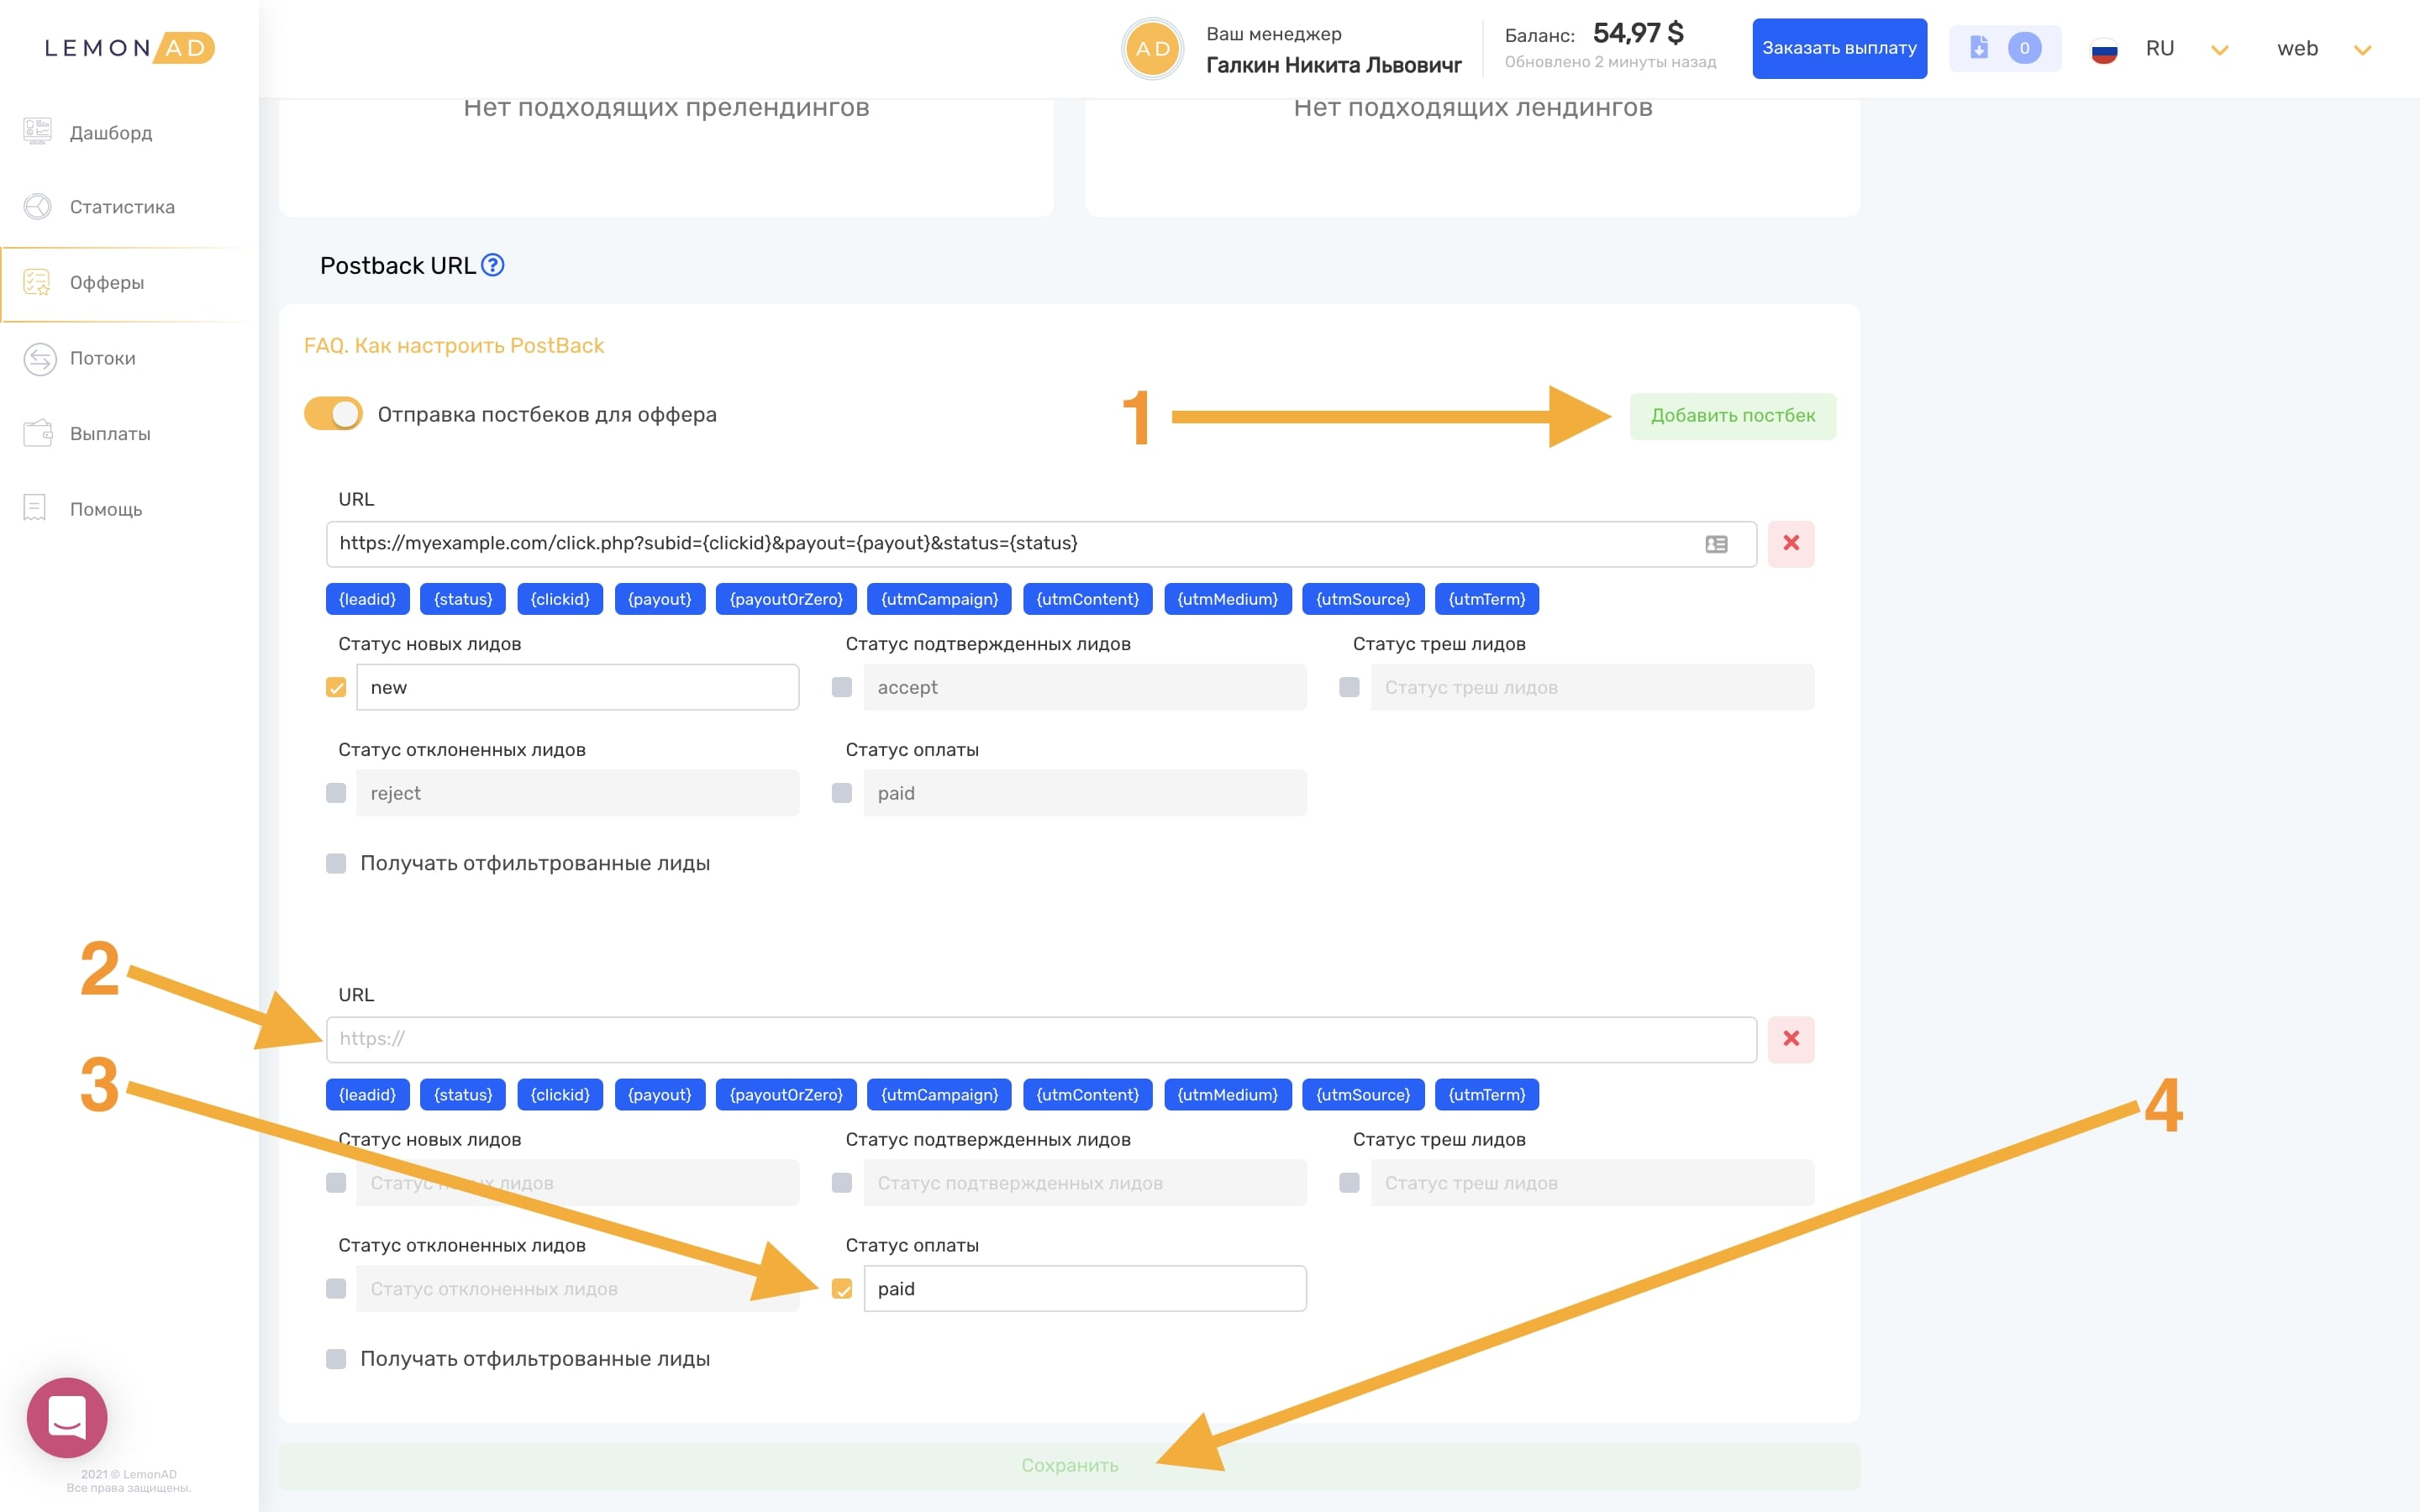Go to Потоки in the sidebar
Viewport: 2420px width, 1512px height.
click(102, 358)
